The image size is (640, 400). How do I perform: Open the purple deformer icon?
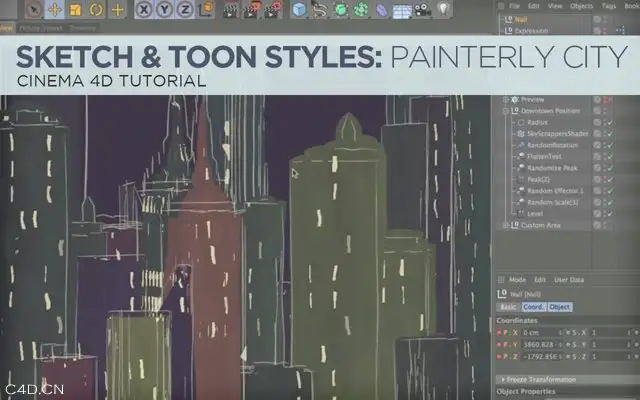click(x=381, y=10)
